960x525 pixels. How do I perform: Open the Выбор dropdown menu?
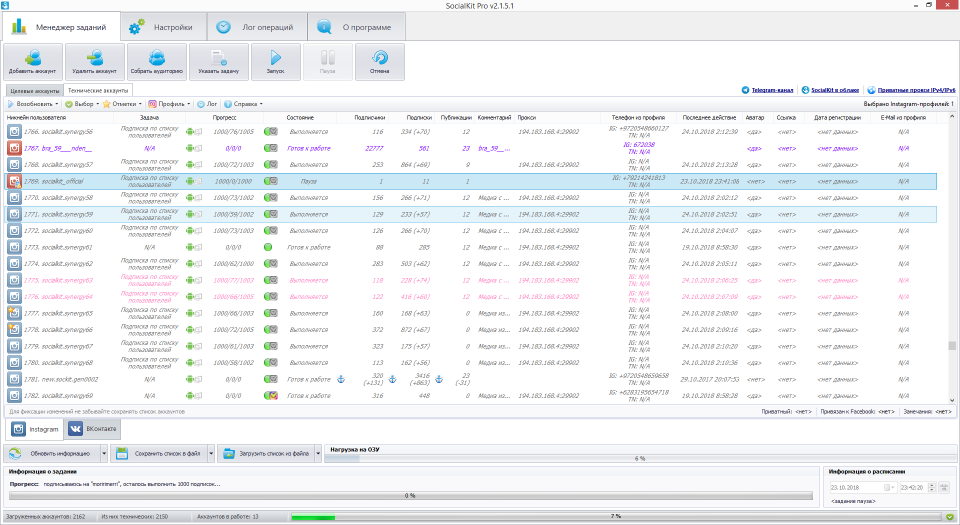tap(82, 104)
